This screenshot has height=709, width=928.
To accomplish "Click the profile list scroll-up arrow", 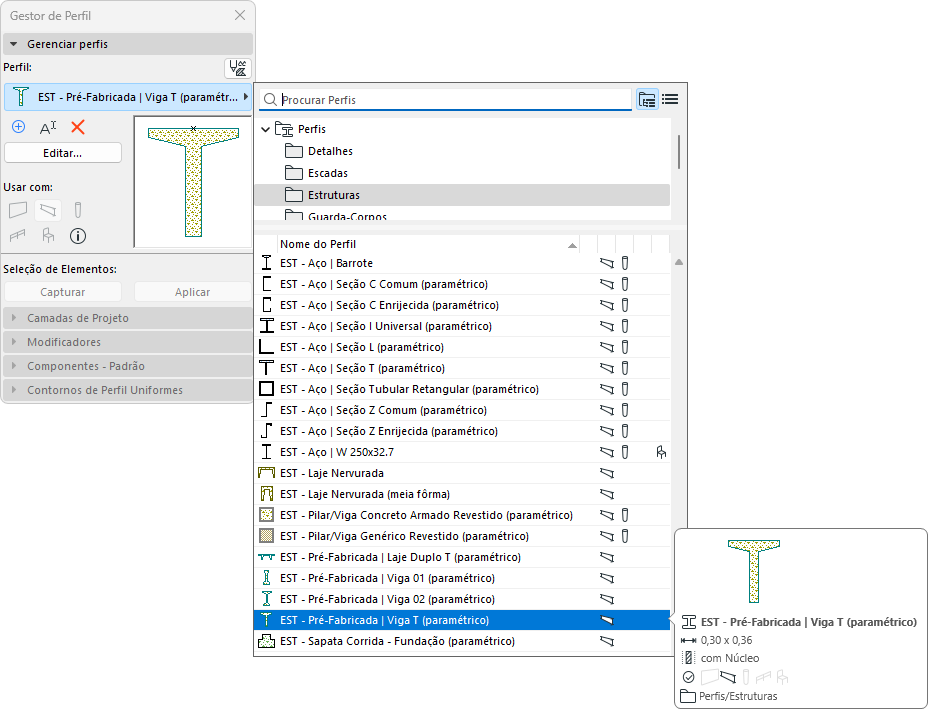I will tap(679, 262).
